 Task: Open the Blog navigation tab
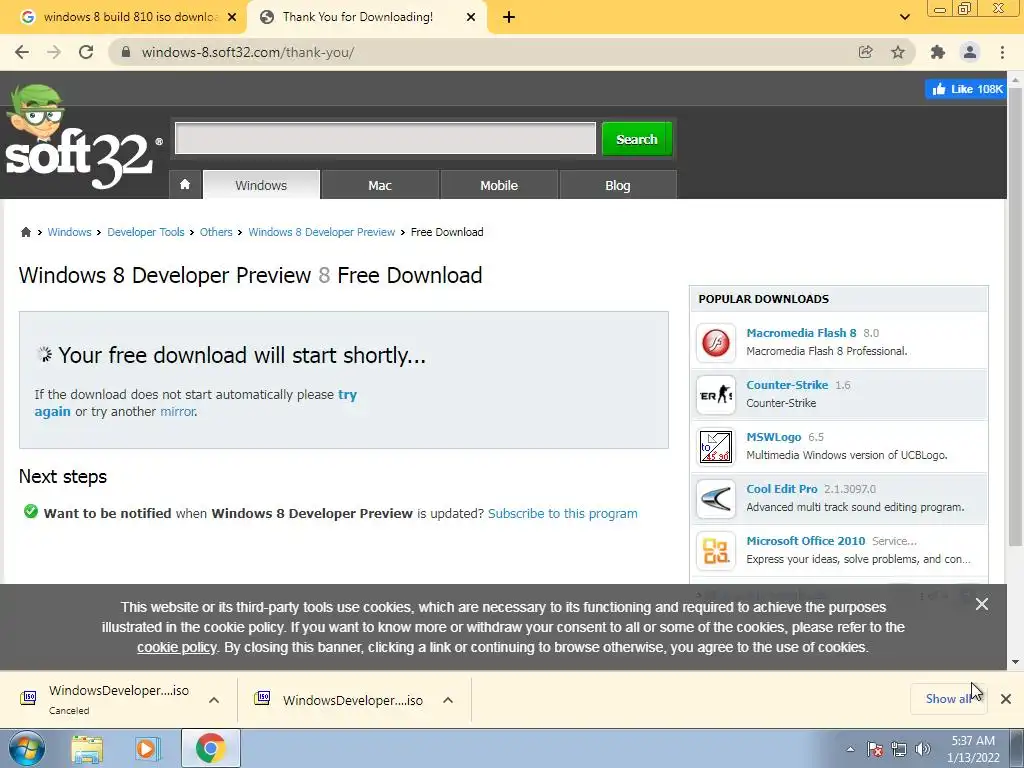pos(618,185)
